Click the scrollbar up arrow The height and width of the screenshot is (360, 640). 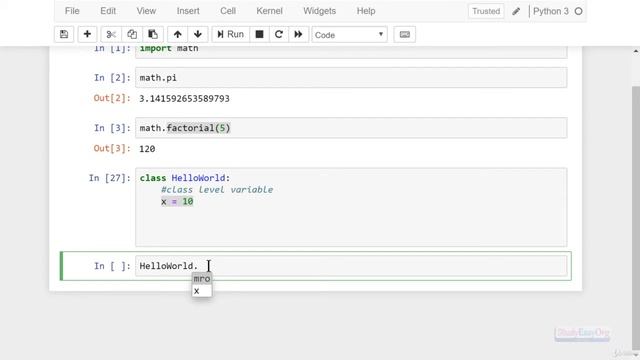(x=636, y=51)
